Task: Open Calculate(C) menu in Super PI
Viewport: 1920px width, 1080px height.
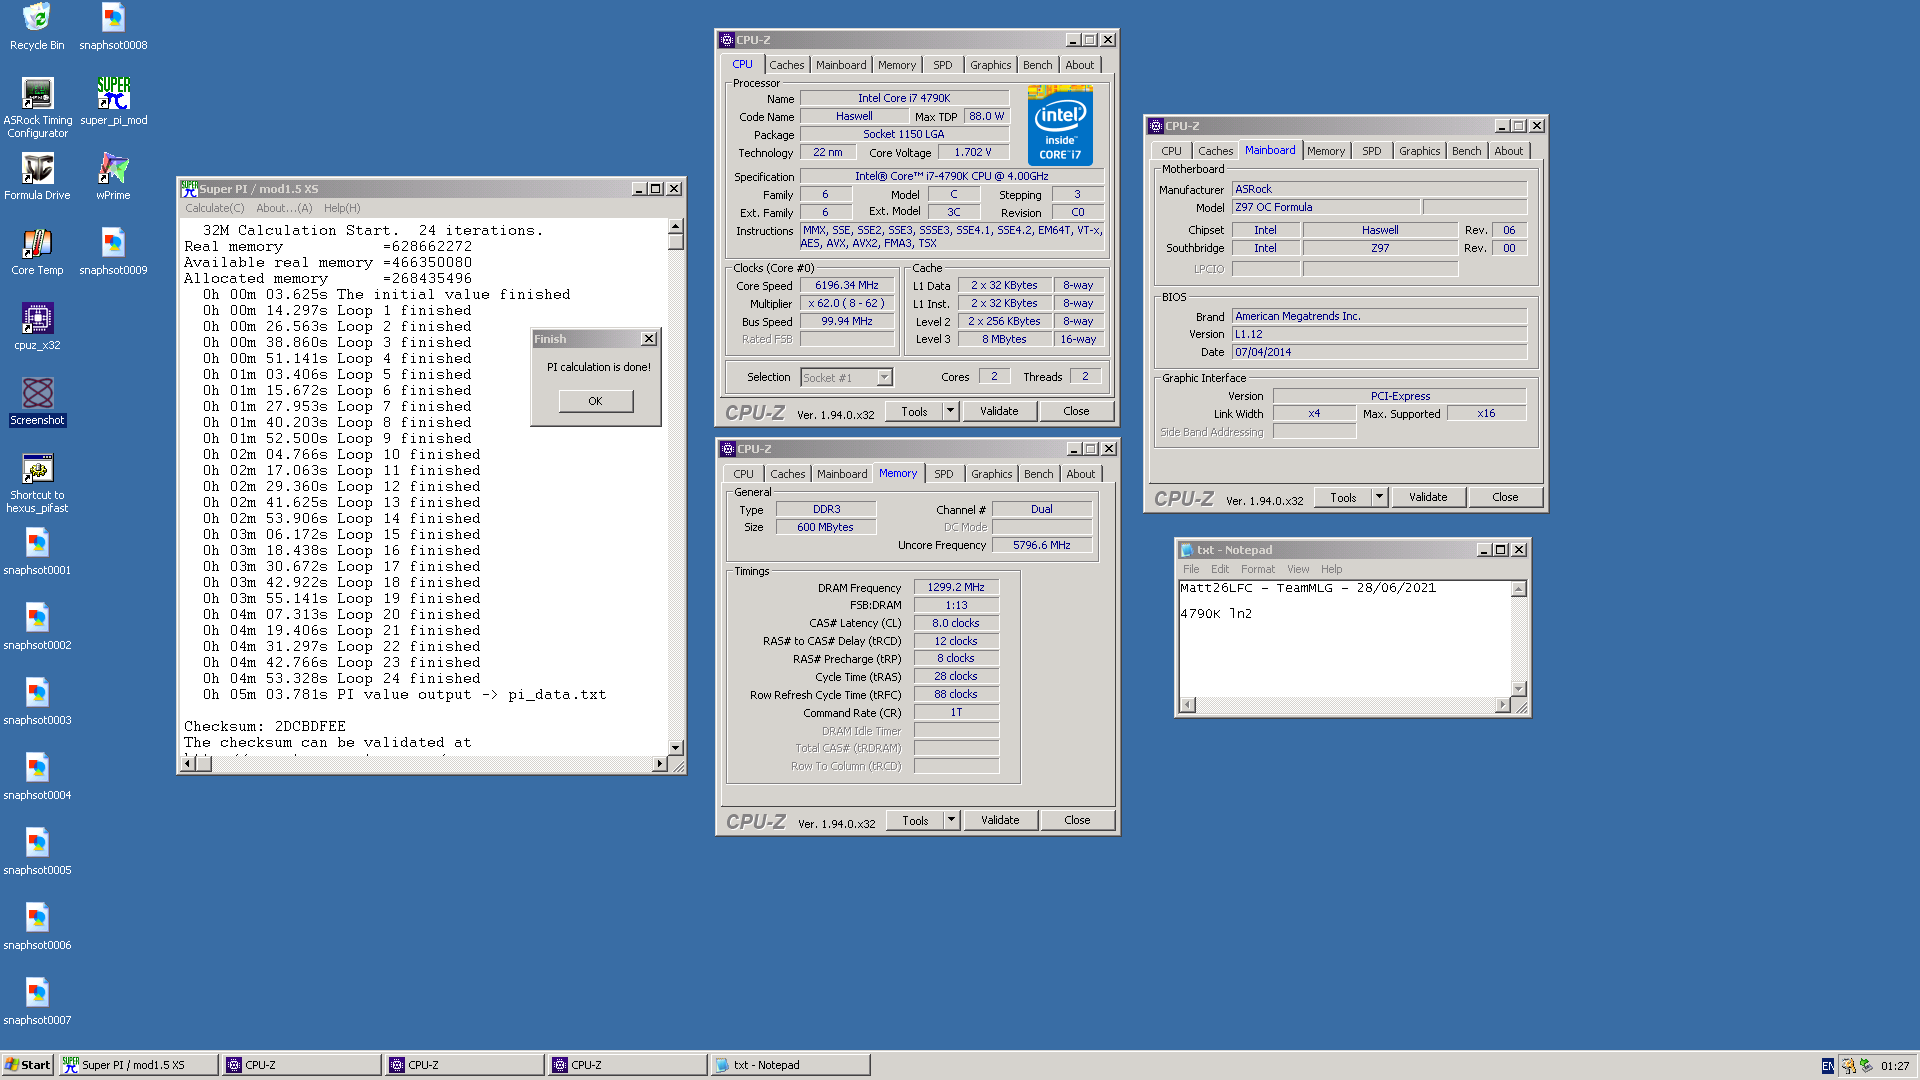Action: (x=214, y=208)
